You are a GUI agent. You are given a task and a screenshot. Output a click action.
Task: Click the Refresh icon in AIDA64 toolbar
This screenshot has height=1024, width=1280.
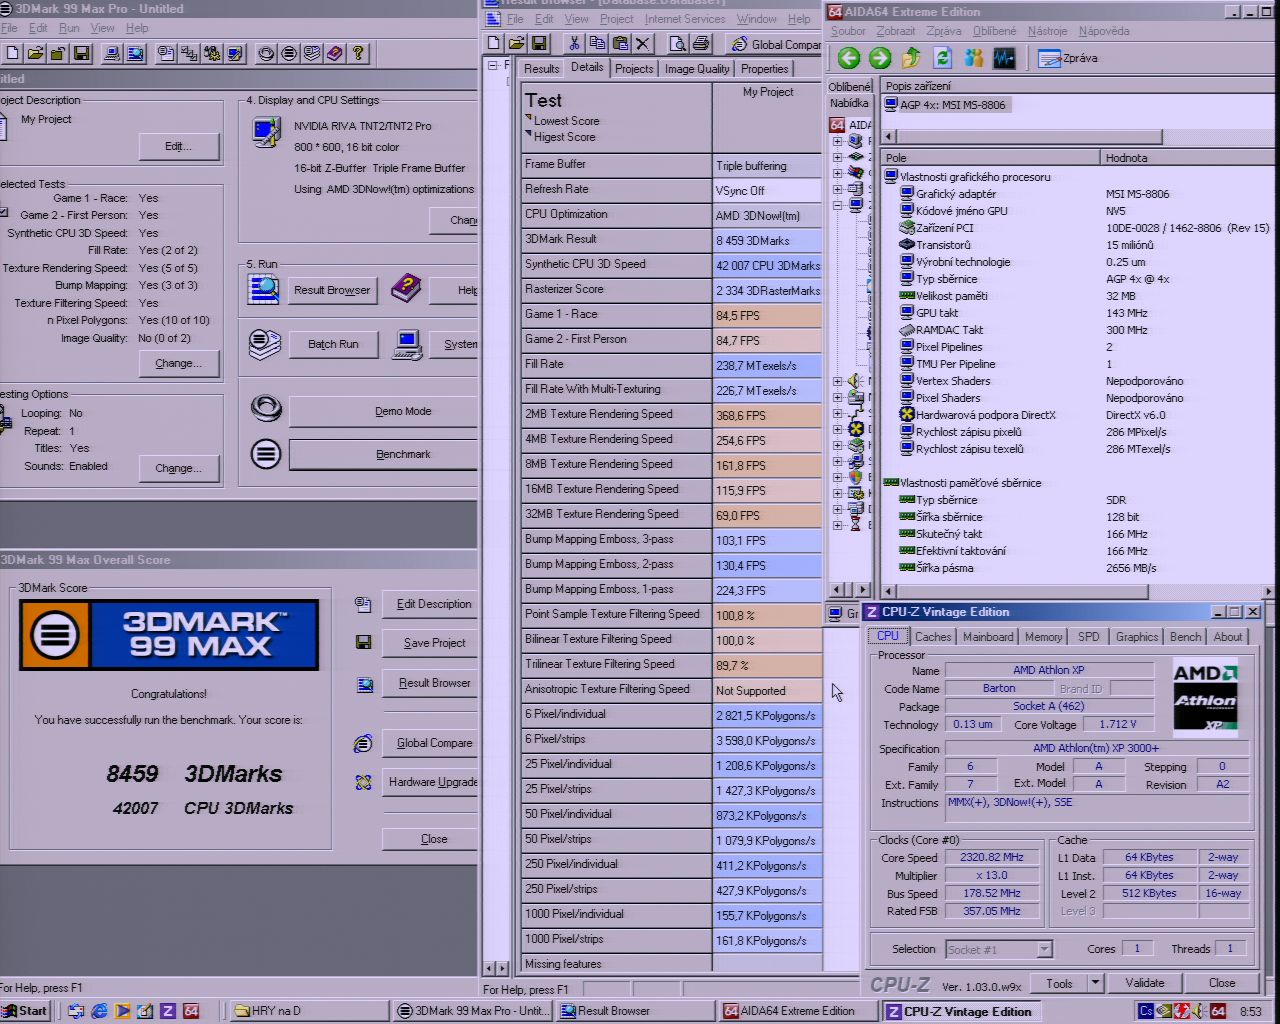click(x=942, y=58)
